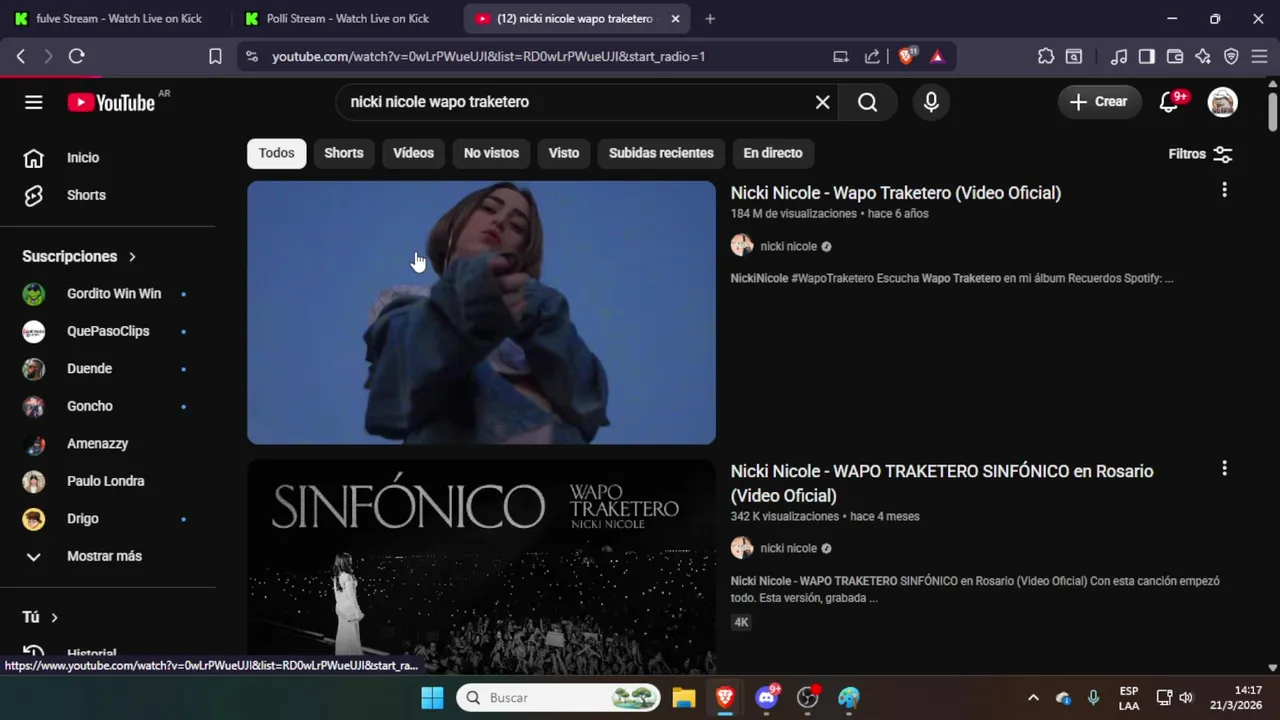Open a new browser tab

coord(710,19)
